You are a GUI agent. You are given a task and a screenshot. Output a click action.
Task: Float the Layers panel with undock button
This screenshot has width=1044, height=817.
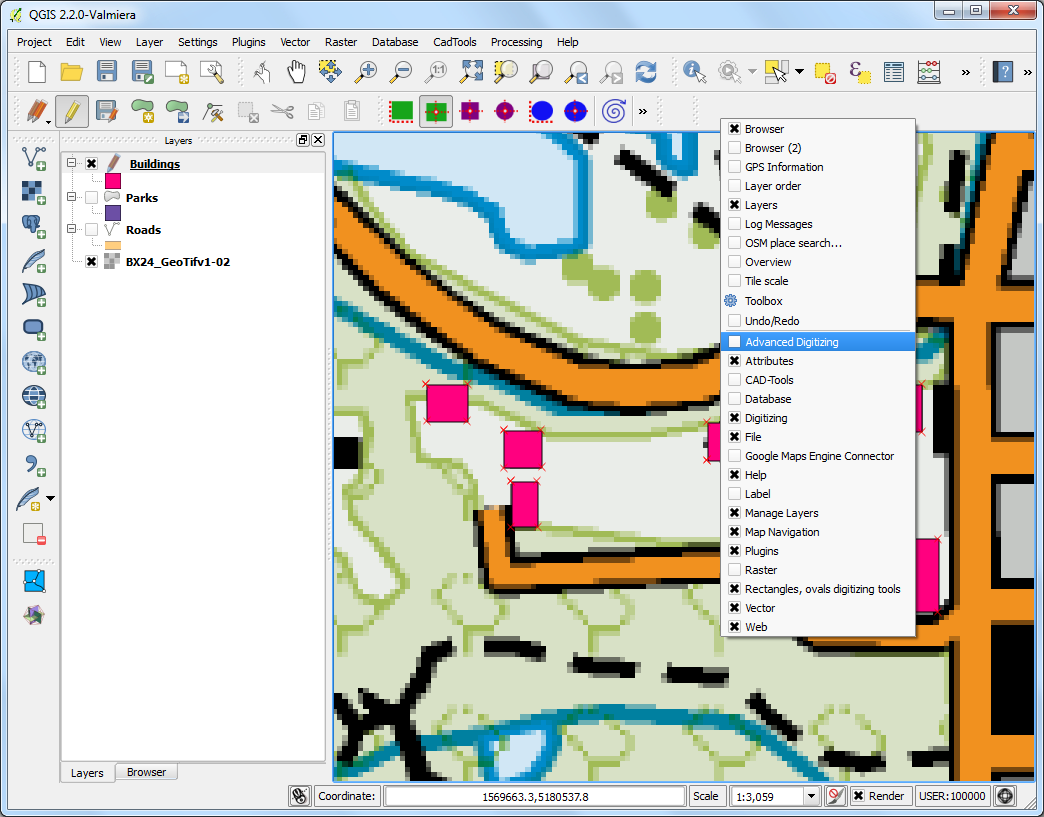[303, 140]
